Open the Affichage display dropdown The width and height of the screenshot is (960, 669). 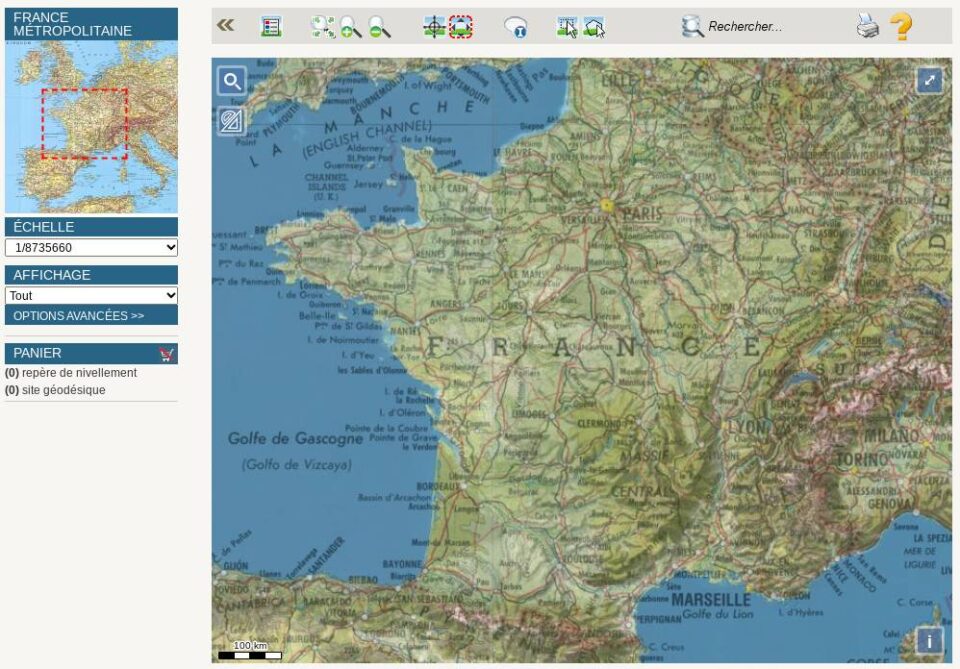(x=91, y=296)
